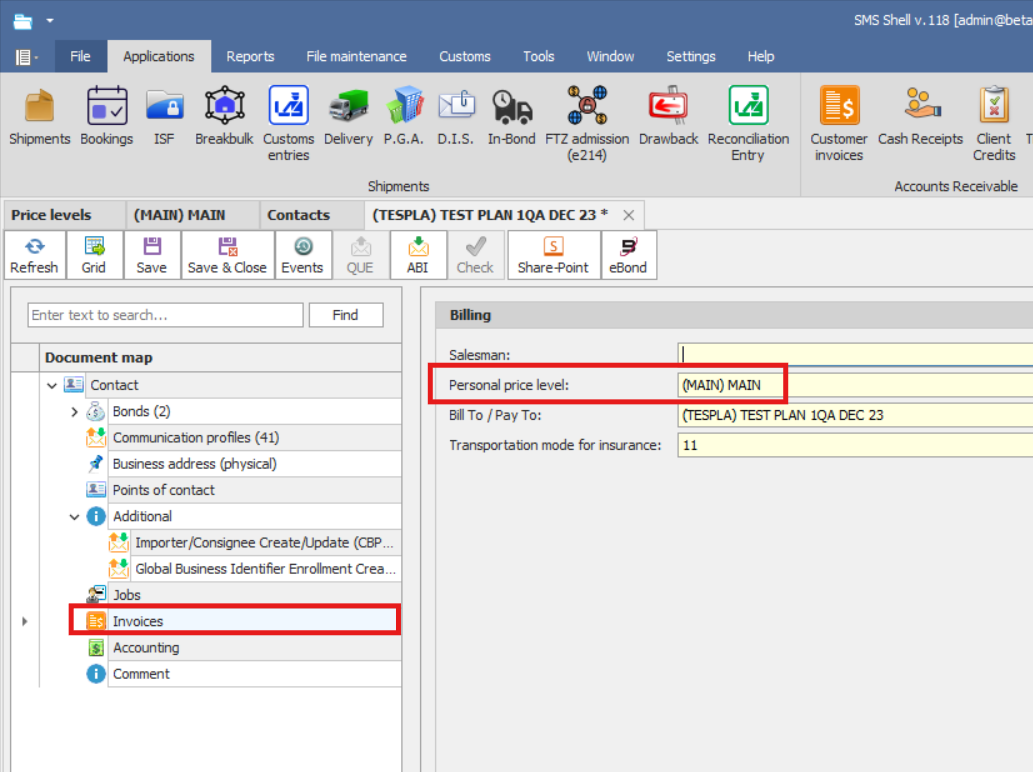
Task: Click the Find button
Action: 345,315
